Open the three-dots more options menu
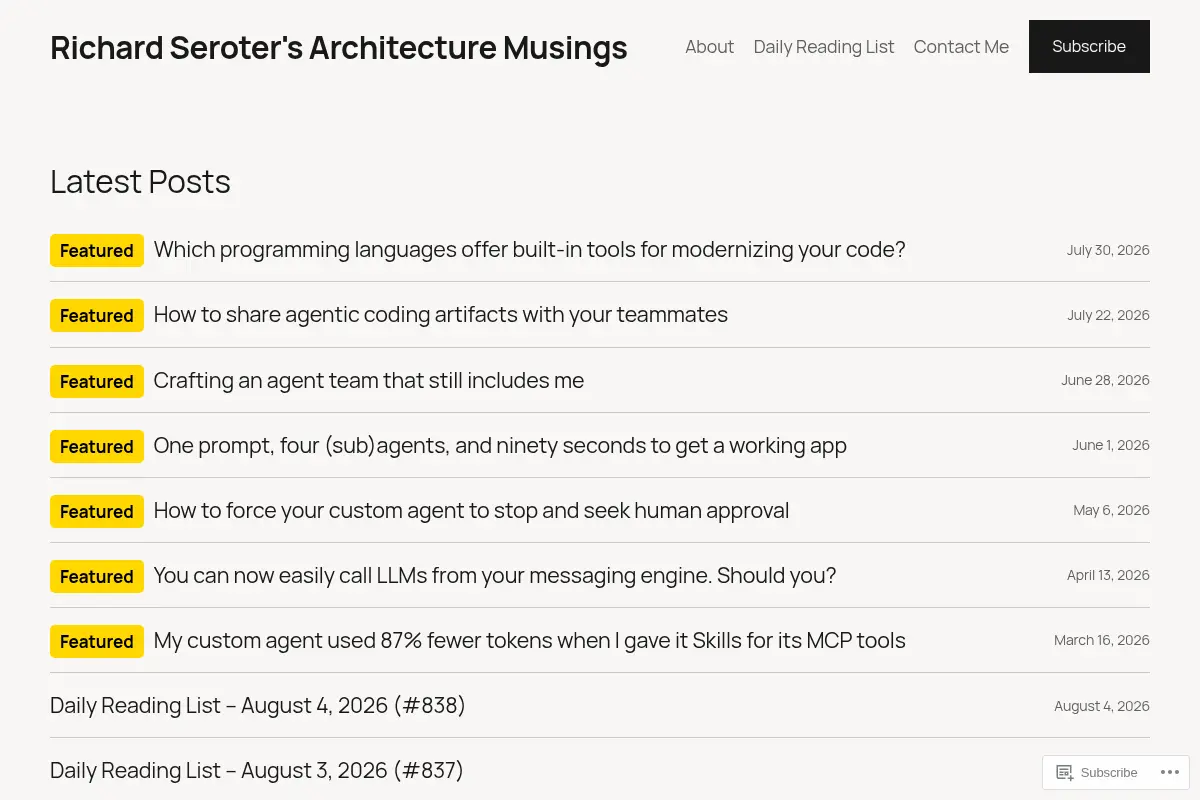Image resolution: width=1200 pixels, height=800 pixels. (1168, 772)
